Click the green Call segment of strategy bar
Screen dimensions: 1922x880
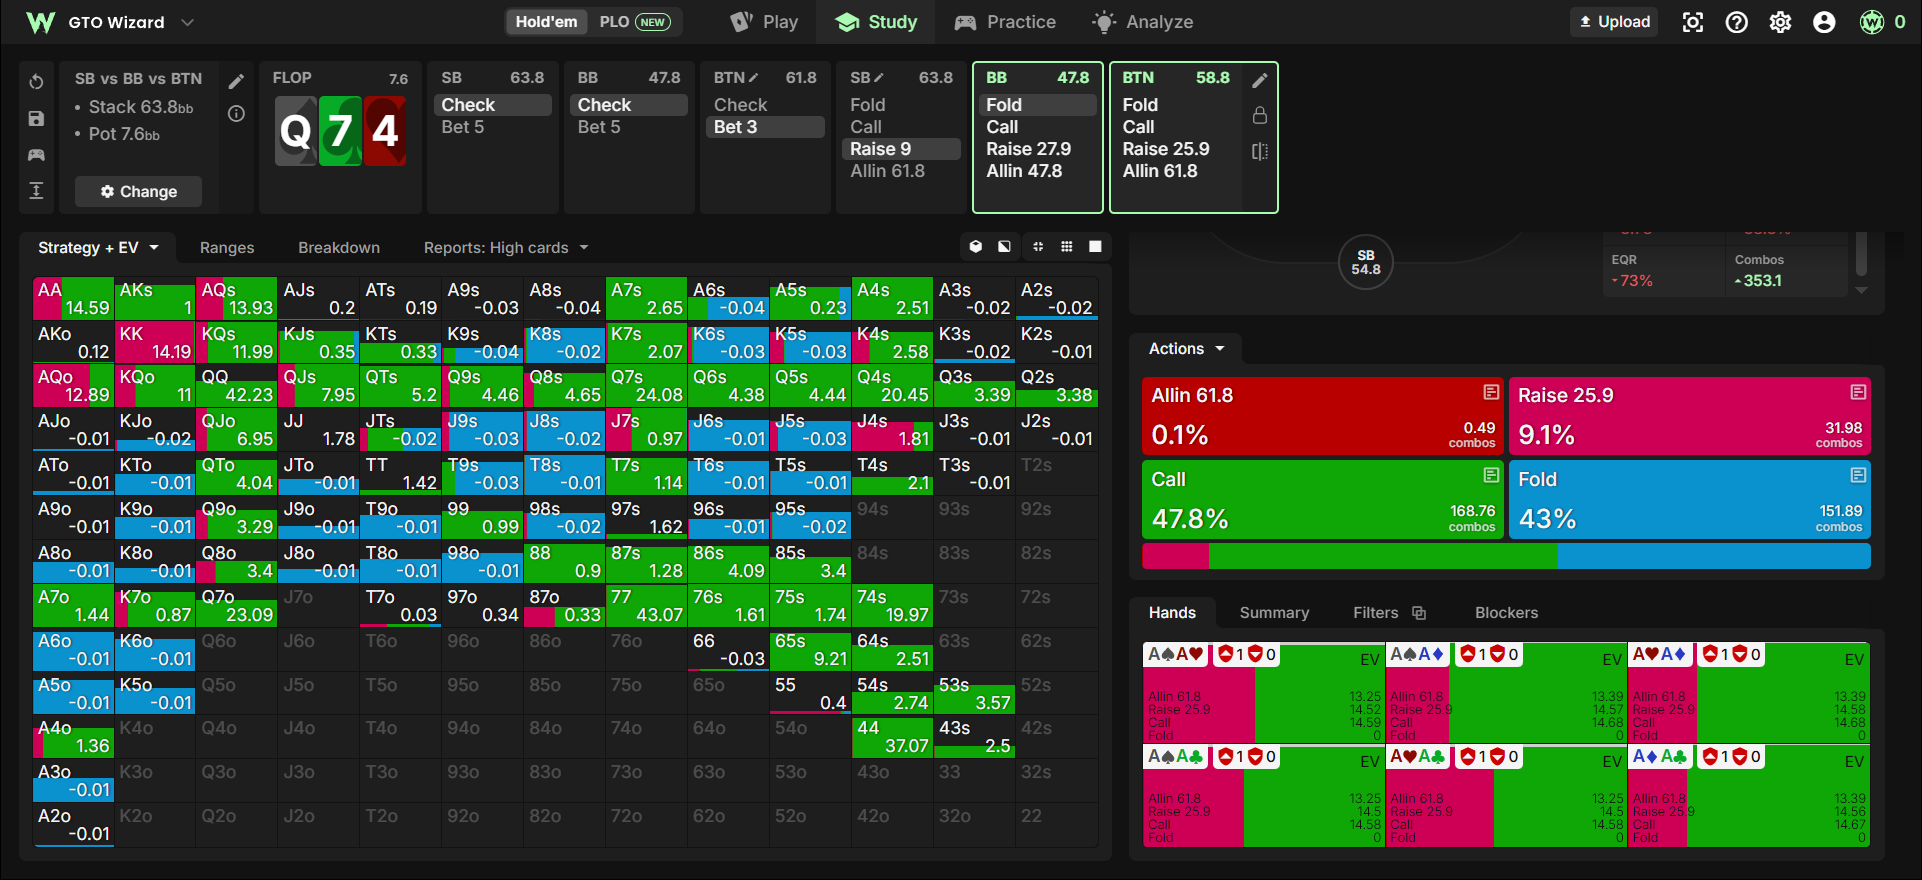click(x=1382, y=556)
